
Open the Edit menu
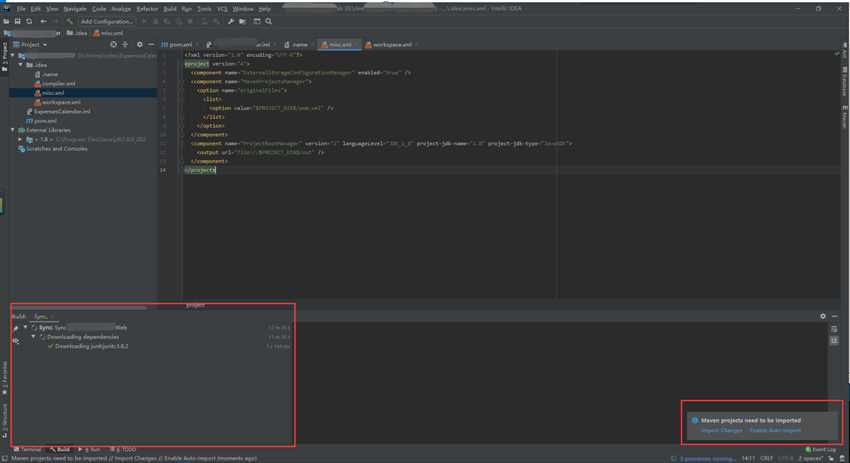pos(35,9)
